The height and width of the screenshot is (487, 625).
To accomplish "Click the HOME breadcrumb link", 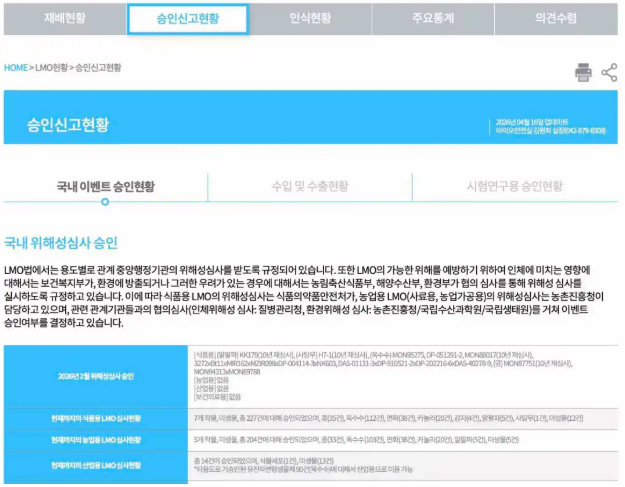I will coord(16,68).
